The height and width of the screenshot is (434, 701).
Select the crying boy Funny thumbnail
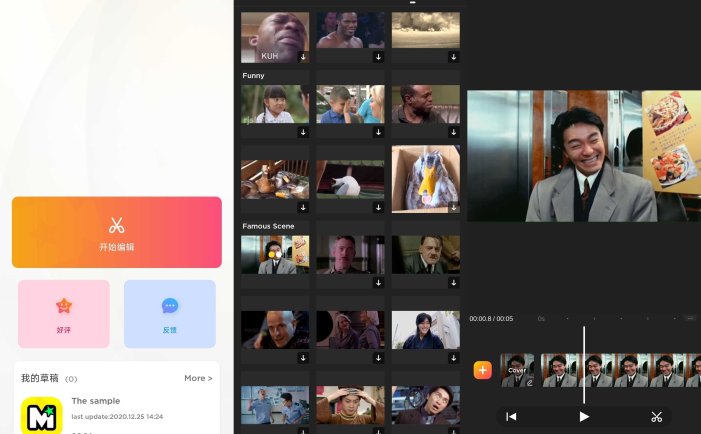click(x=350, y=104)
